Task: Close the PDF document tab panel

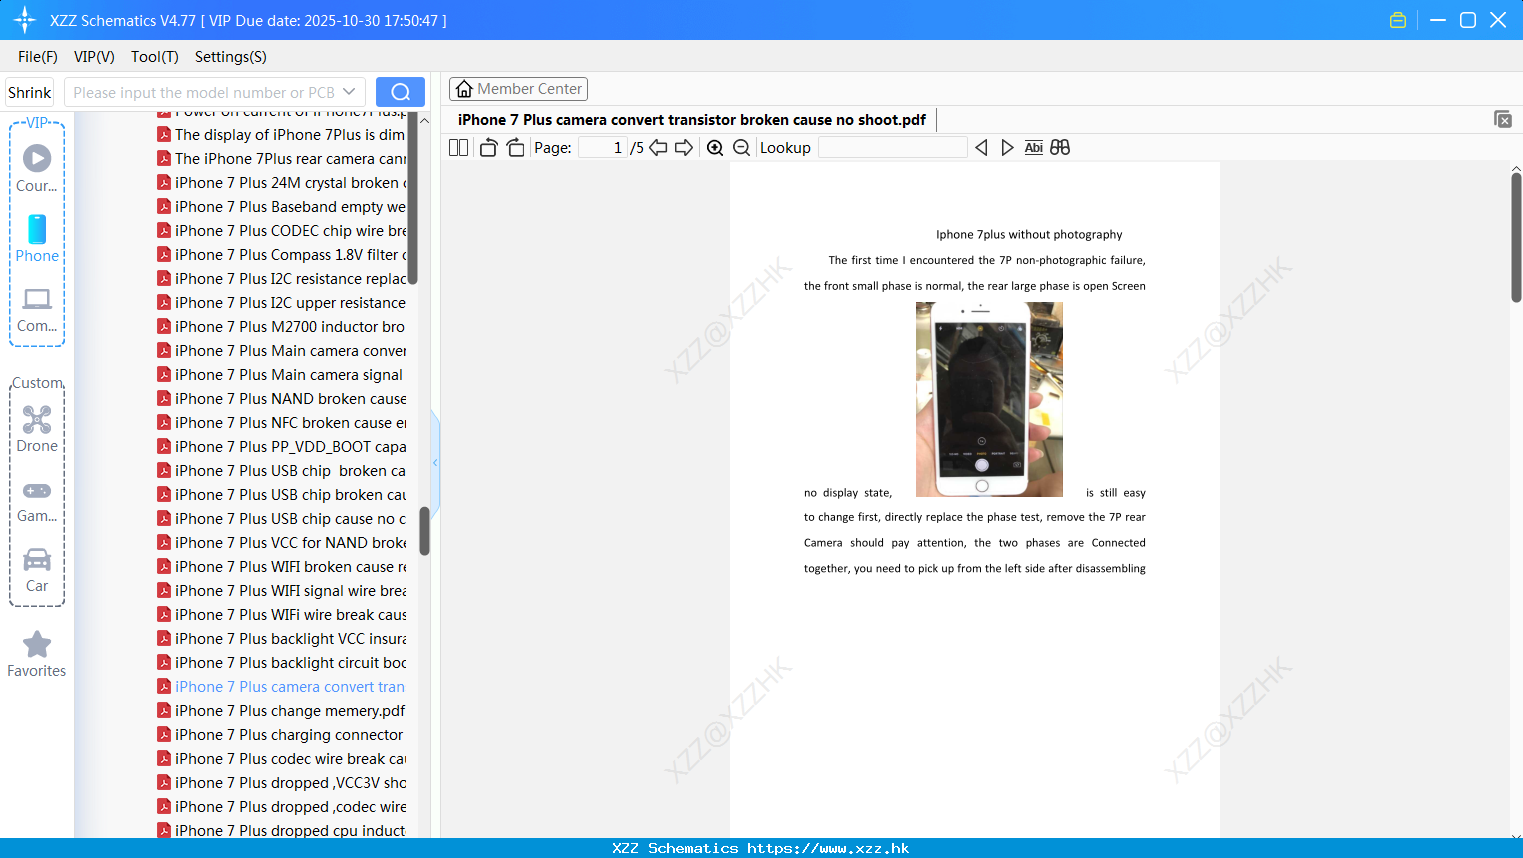Action: click(x=1502, y=119)
